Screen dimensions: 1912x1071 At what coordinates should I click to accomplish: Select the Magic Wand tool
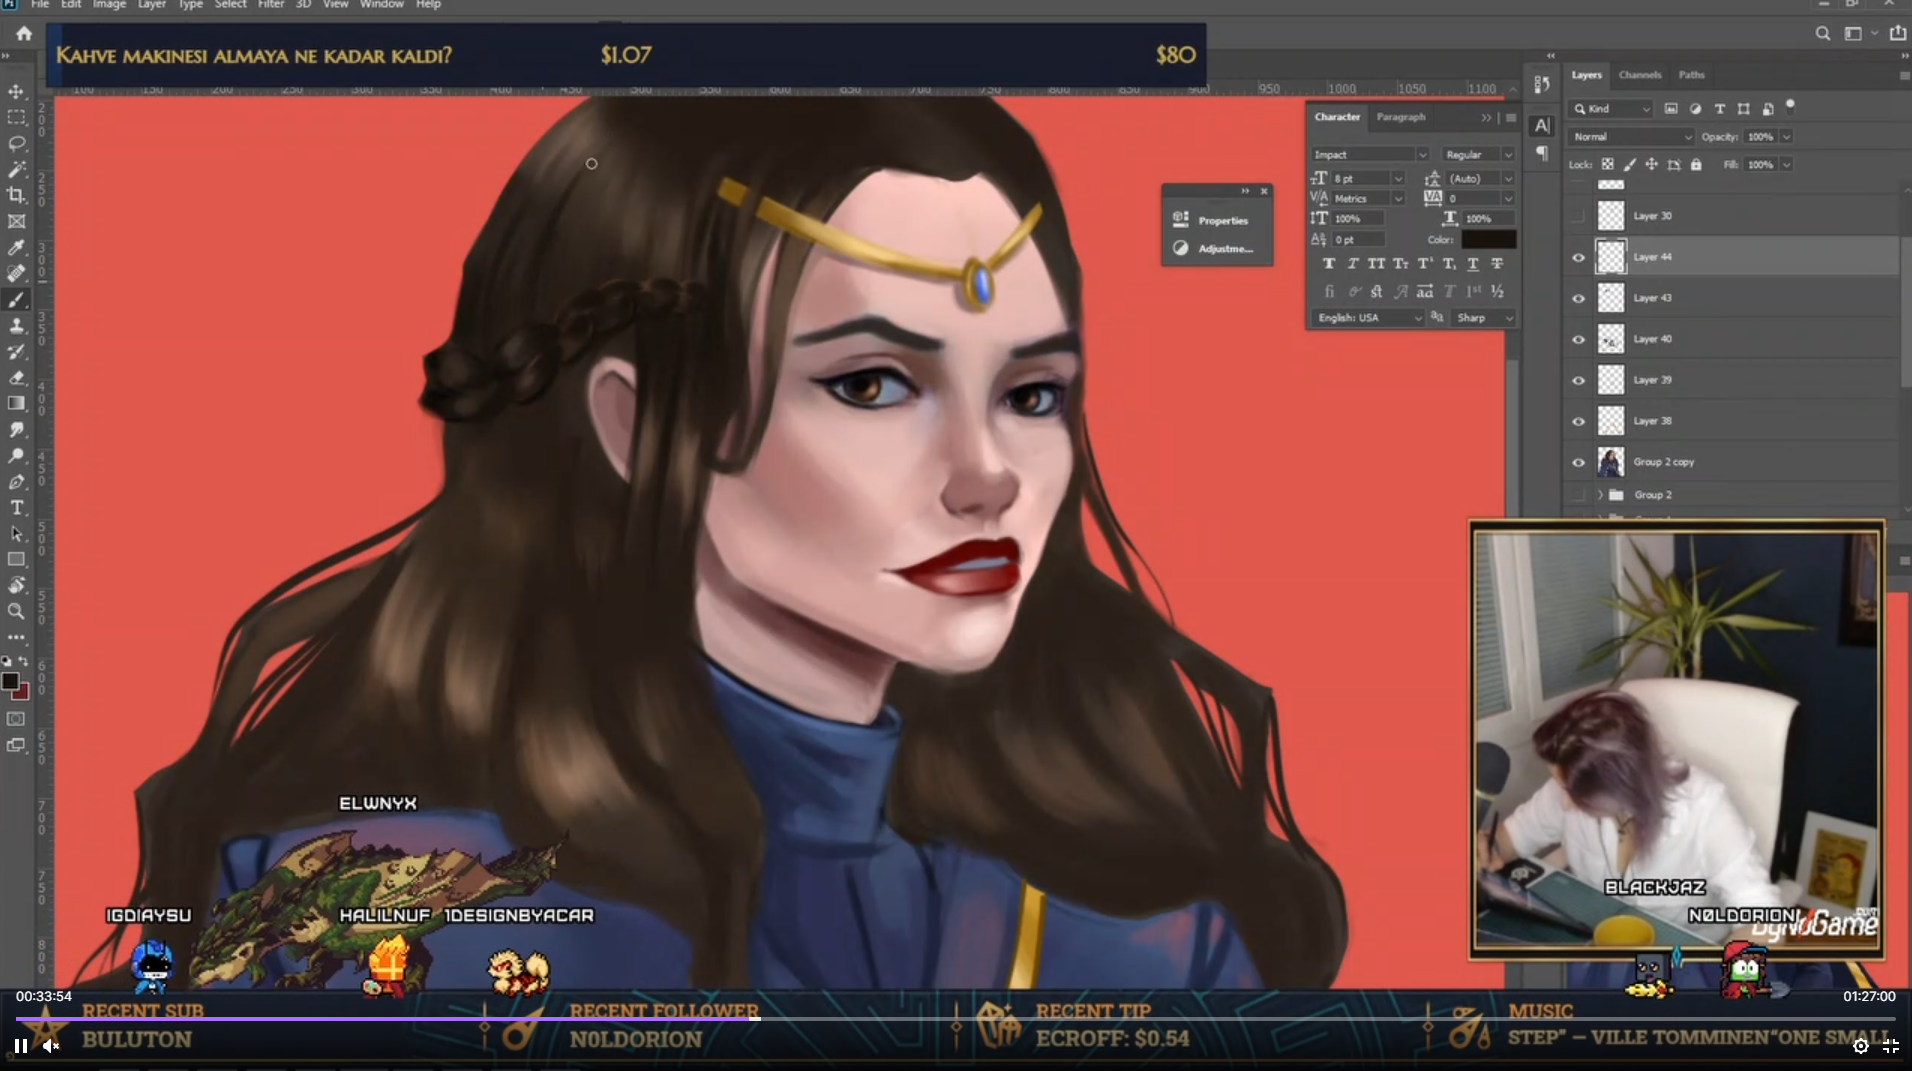16,170
